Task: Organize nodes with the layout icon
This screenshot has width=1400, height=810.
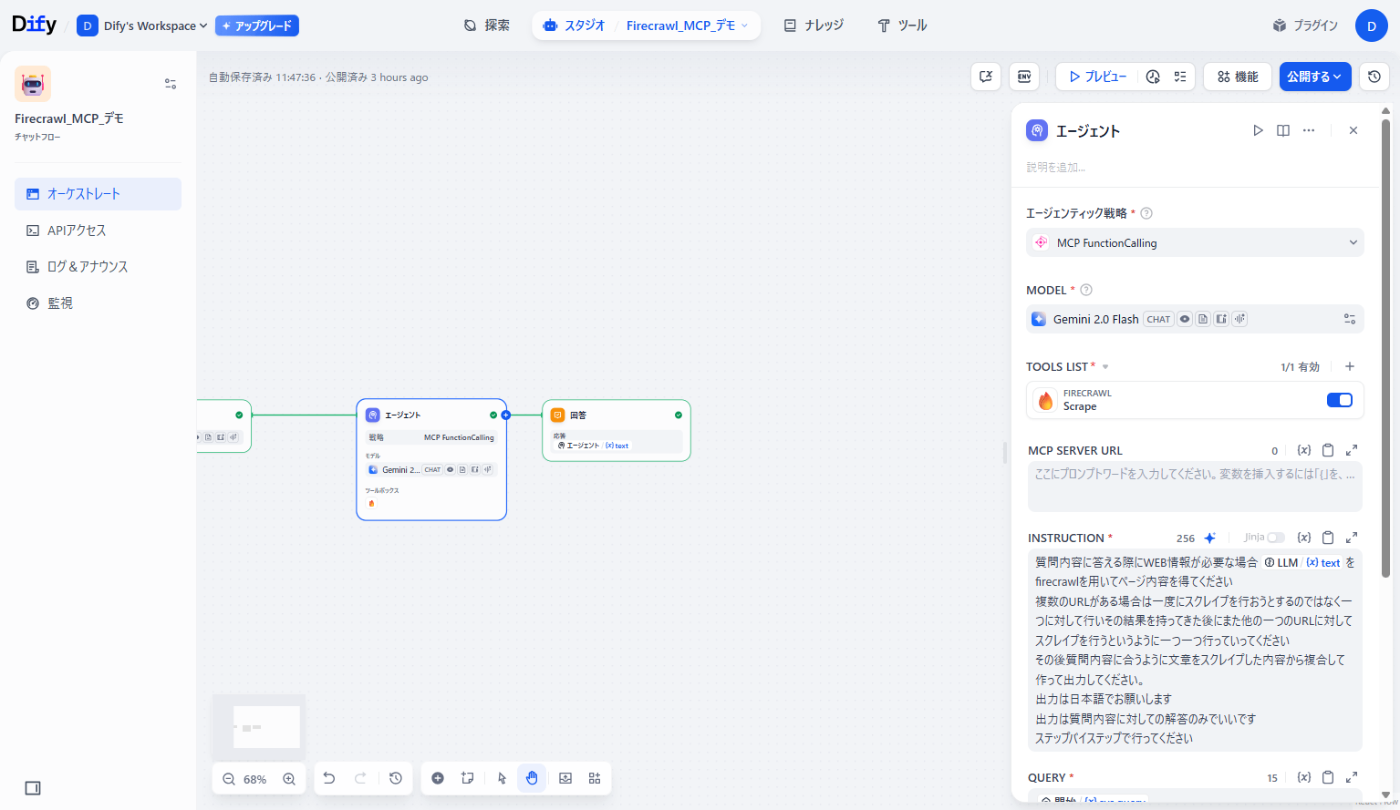Action: pyautogui.click(x=594, y=778)
